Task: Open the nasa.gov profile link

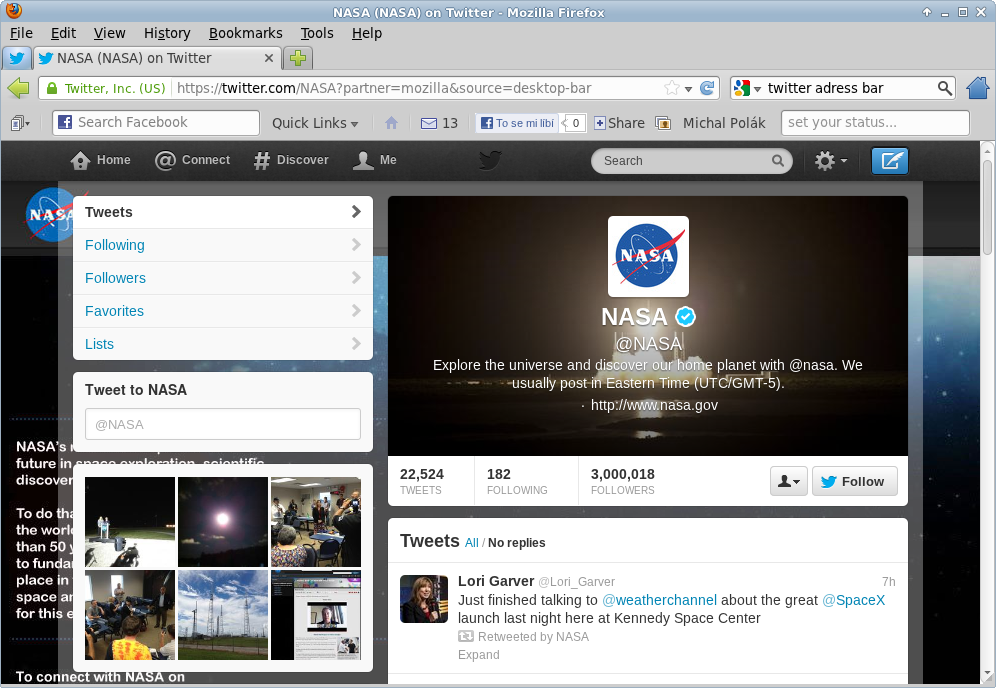Action: pos(654,405)
